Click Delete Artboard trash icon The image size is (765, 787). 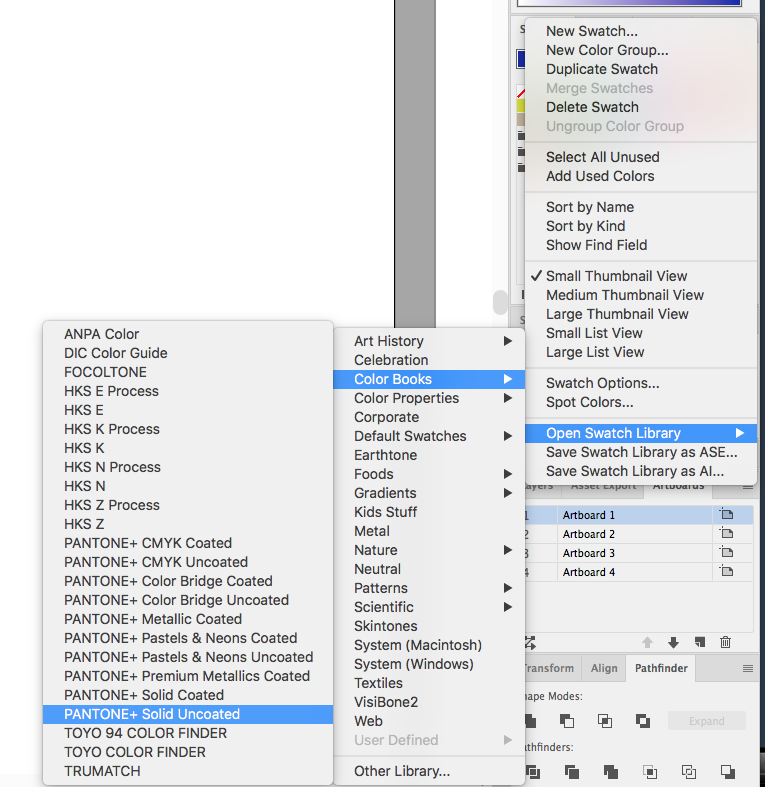pyautogui.click(x=725, y=642)
